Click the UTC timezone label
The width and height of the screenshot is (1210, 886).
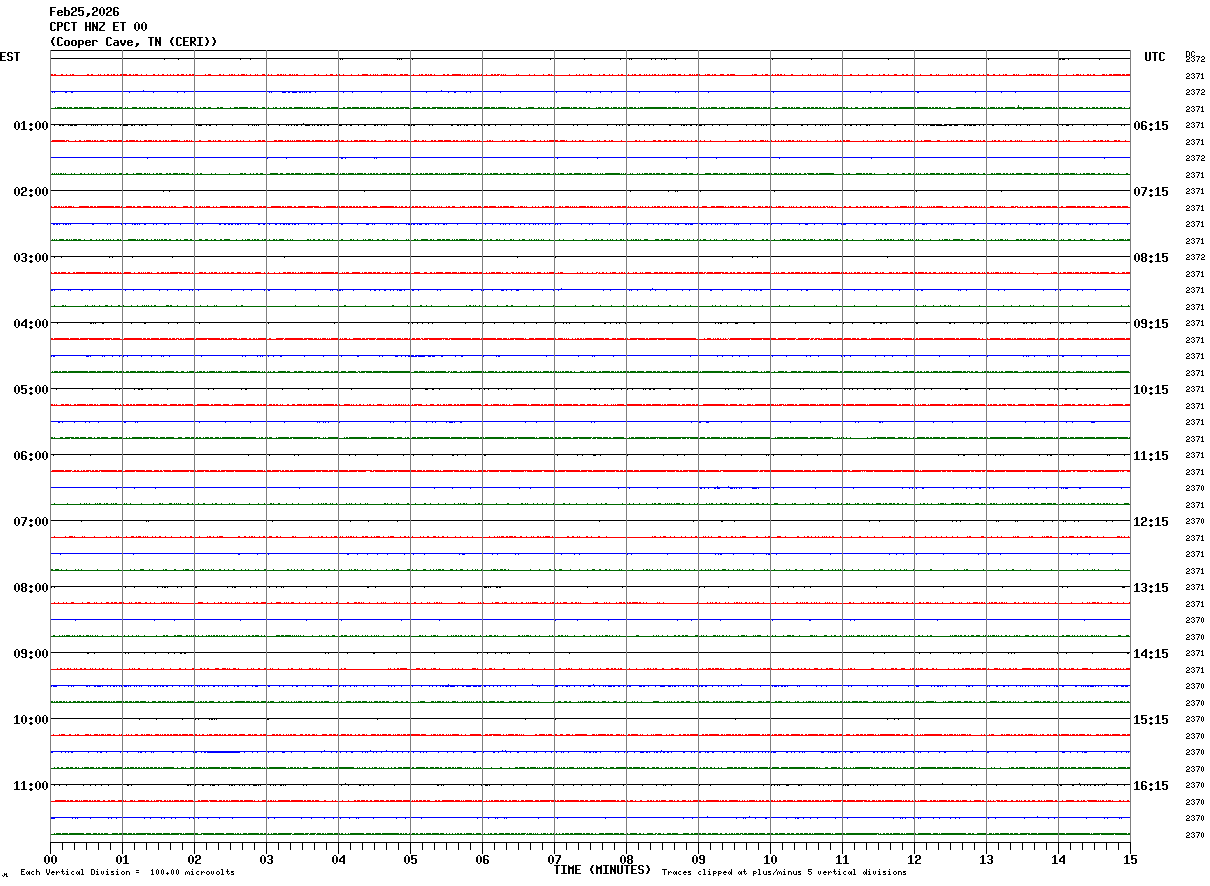[x=1155, y=57]
